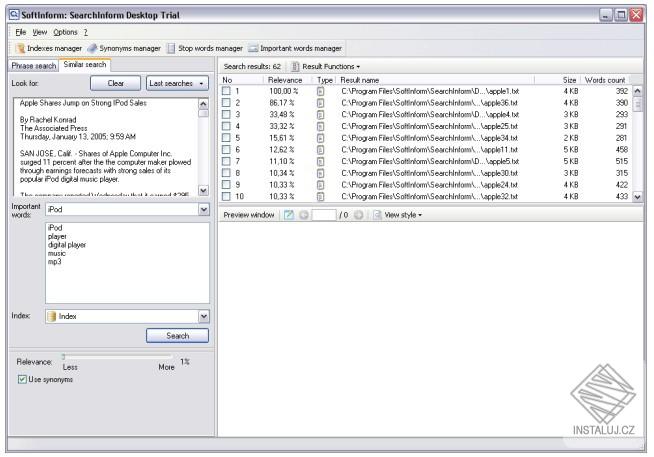Click the file type icon for apple5.txt
This screenshot has height=457, width=654.
(320, 161)
